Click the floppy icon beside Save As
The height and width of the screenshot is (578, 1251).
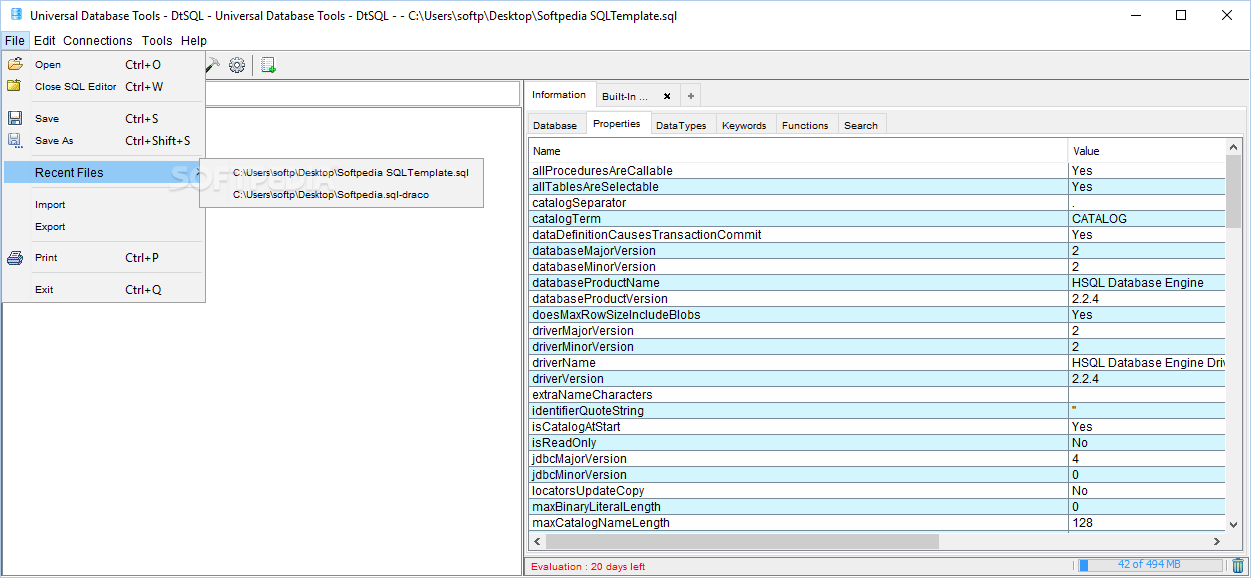15,141
